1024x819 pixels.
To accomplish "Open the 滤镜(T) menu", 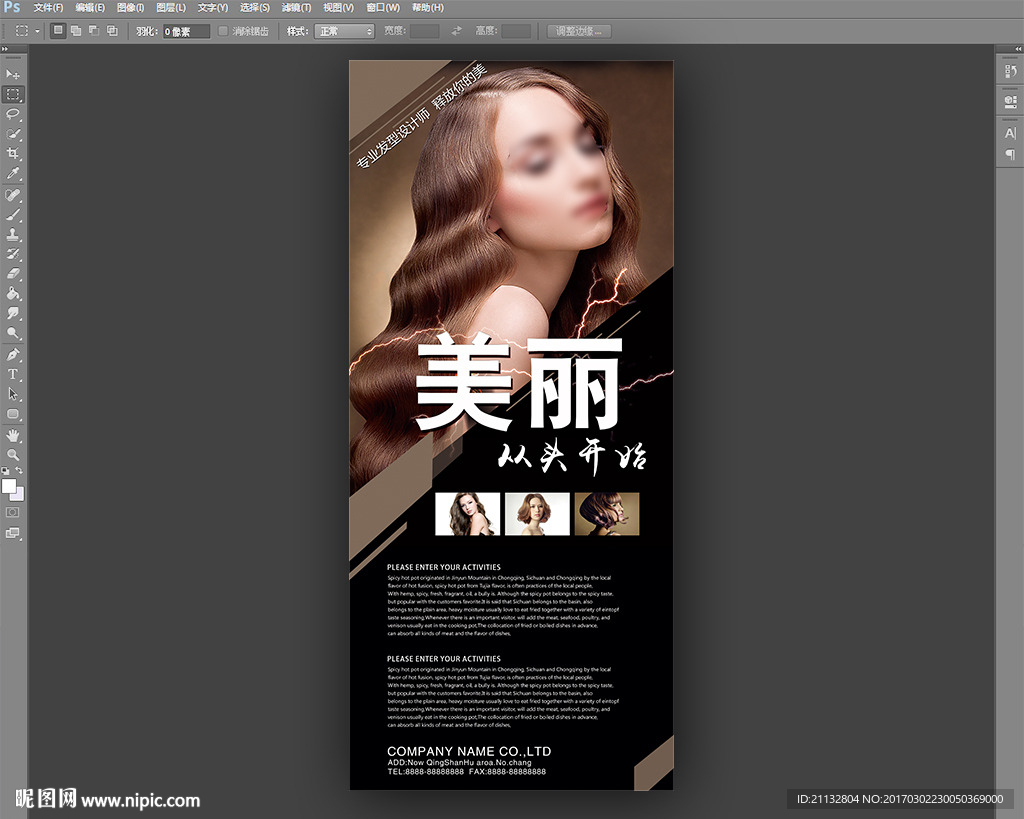I will (293, 7).
